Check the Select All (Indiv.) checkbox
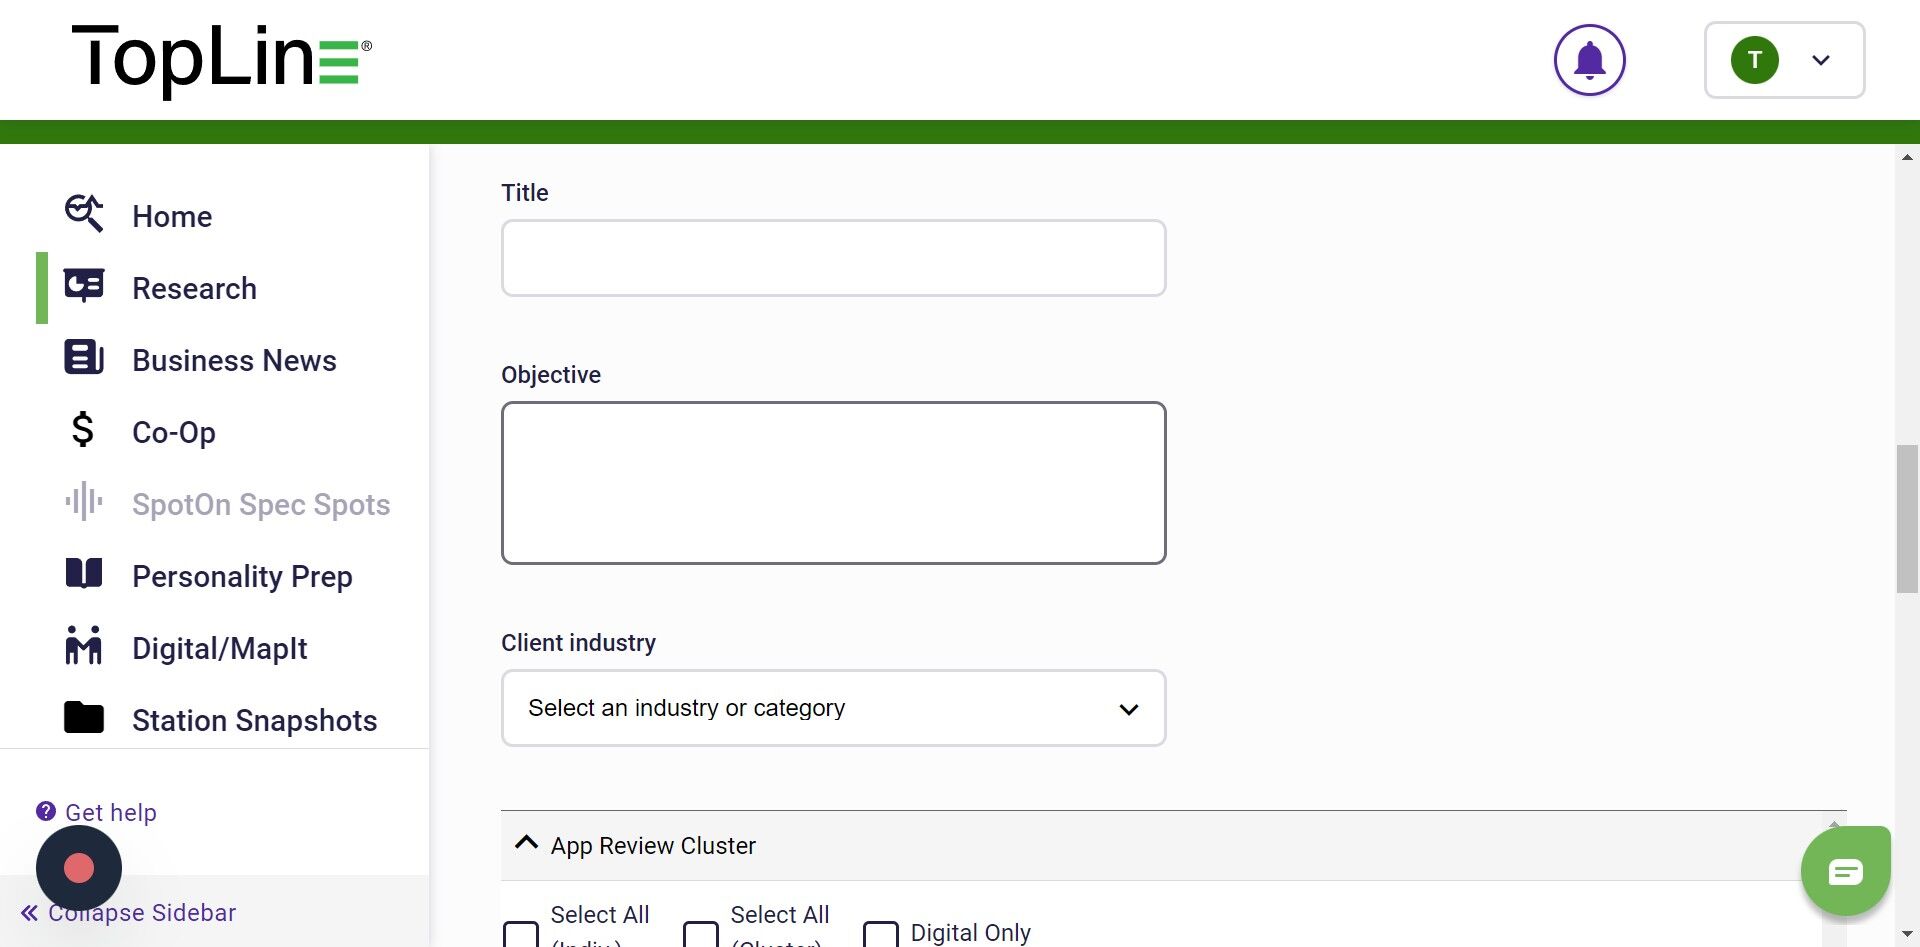The image size is (1920, 947). coord(520,934)
